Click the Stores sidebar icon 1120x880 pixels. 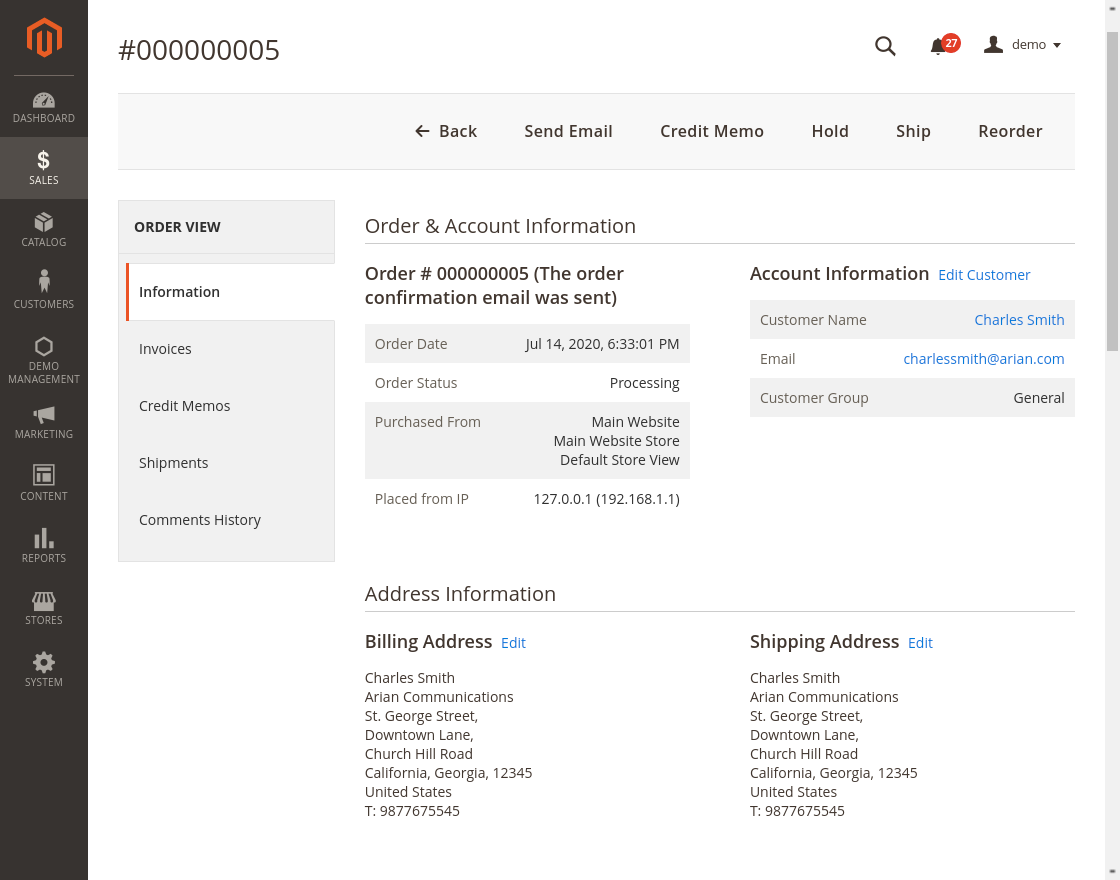[43, 607]
